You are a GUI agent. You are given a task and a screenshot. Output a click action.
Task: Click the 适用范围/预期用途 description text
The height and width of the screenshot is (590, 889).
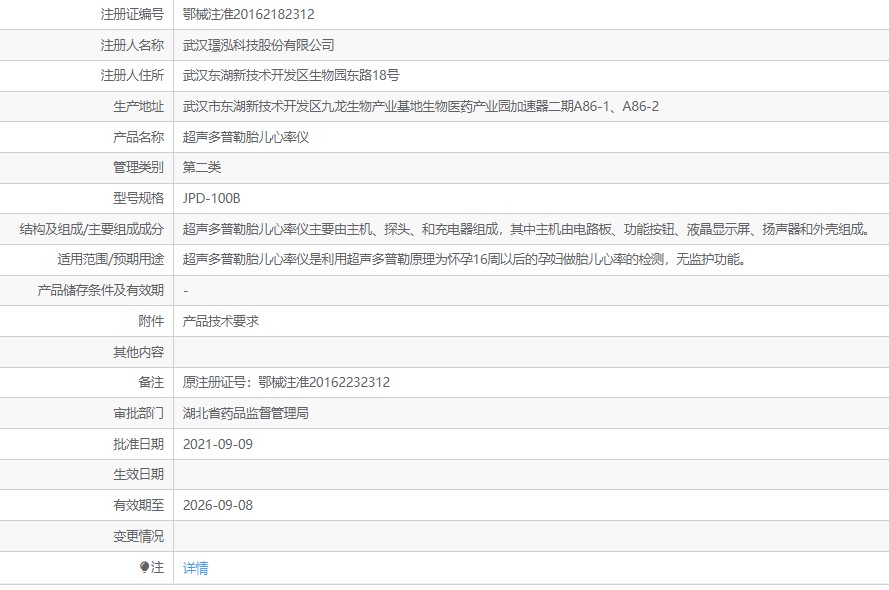click(x=465, y=260)
